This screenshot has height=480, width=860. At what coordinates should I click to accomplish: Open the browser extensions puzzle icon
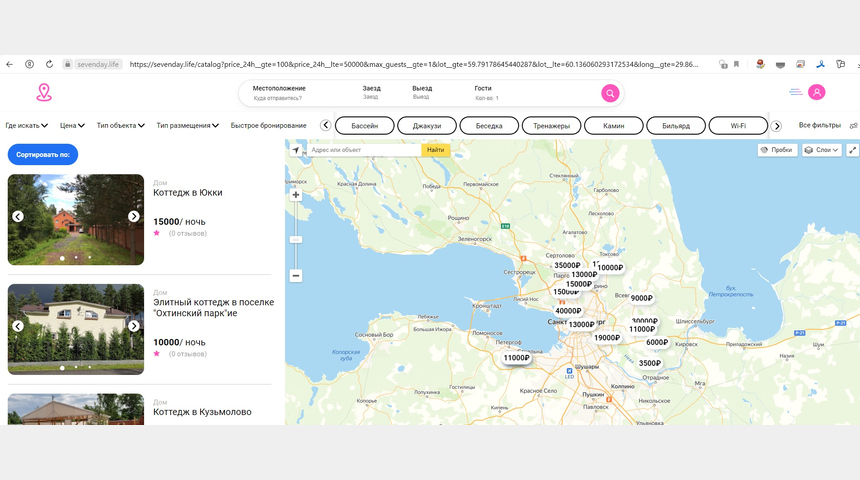tap(840, 64)
